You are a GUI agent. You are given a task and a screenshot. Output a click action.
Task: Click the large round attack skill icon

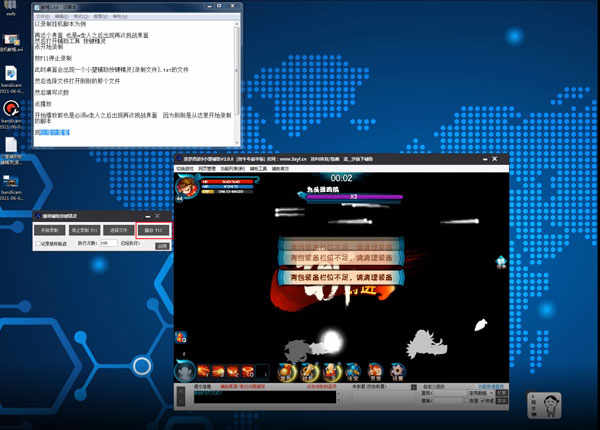(x=185, y=371)
